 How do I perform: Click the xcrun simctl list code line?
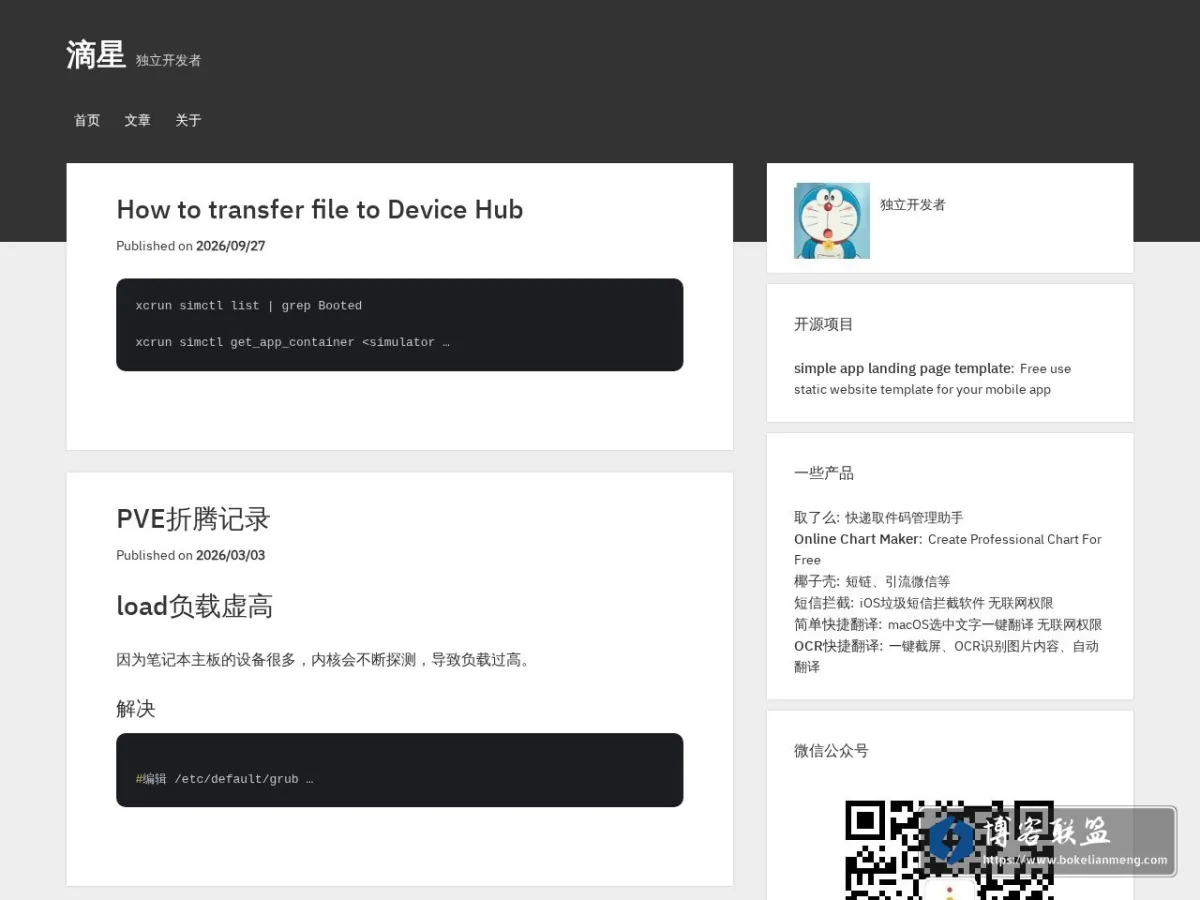(249, 306)
